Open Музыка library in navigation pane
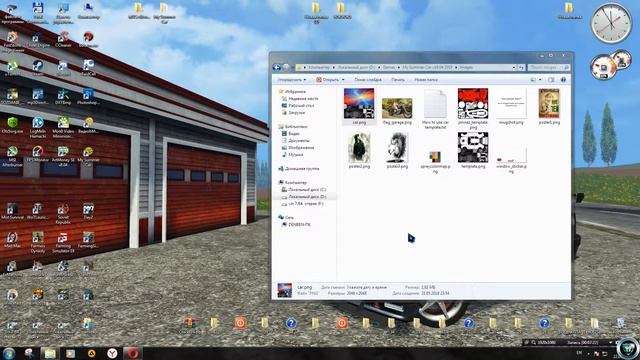Viewport: 640px width, 360px height. pyautogui.click(x=293, y=155)
